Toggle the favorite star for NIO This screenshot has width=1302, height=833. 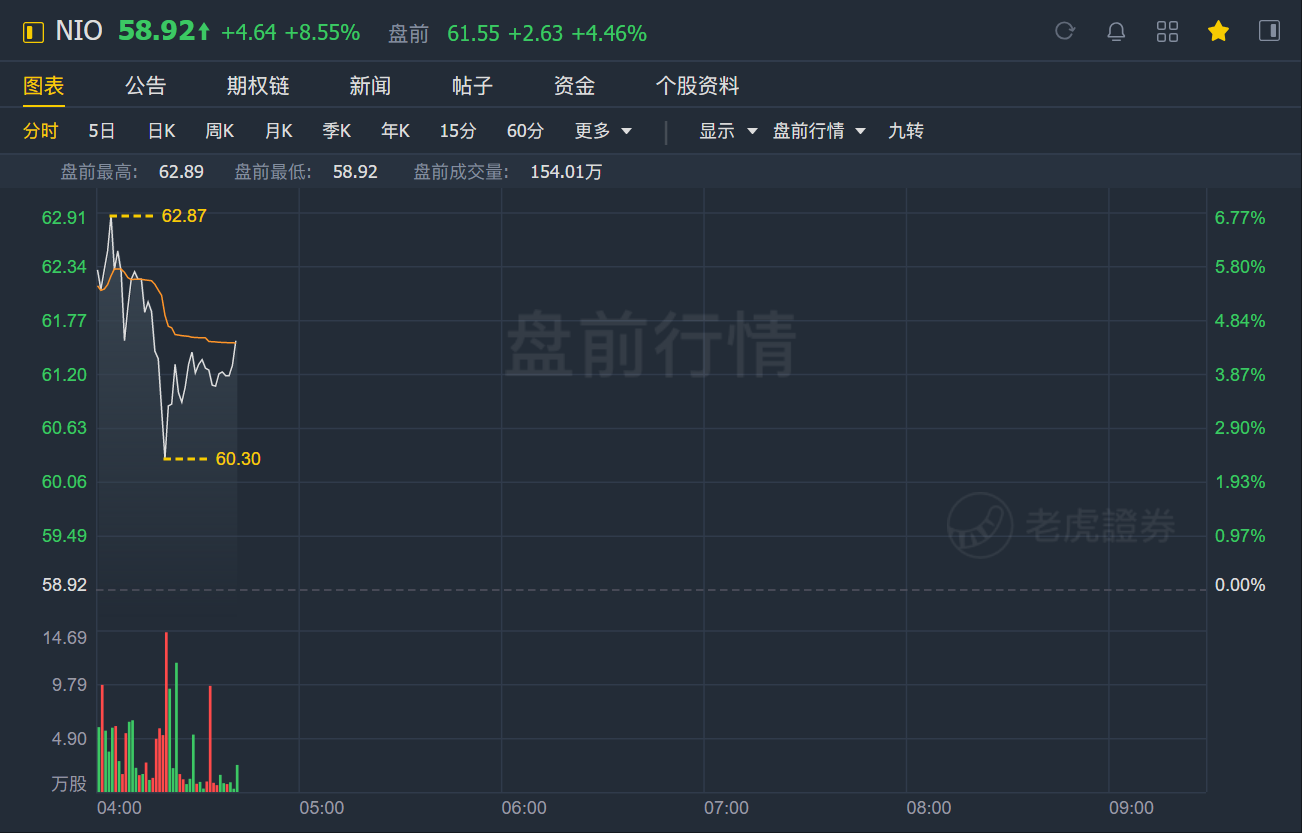(1218, 32)
